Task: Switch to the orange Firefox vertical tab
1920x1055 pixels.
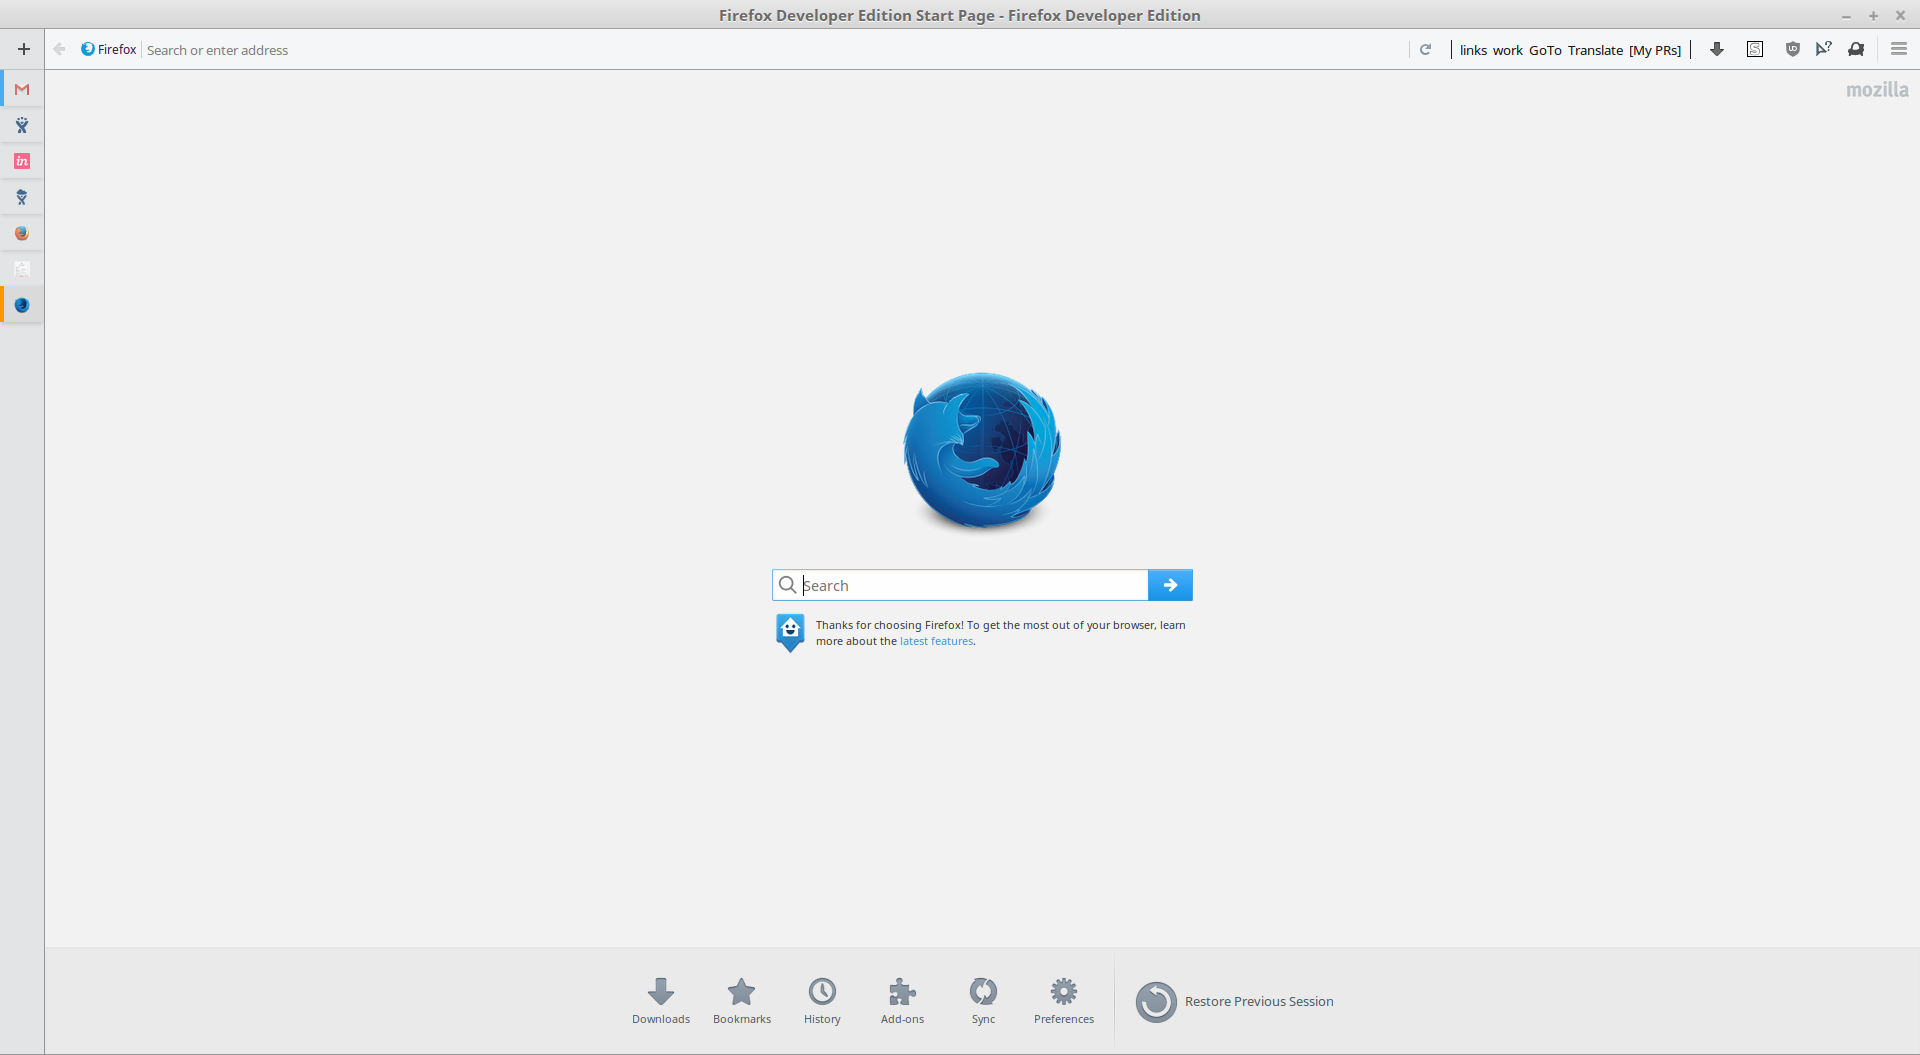Action: tap(22, 233)
